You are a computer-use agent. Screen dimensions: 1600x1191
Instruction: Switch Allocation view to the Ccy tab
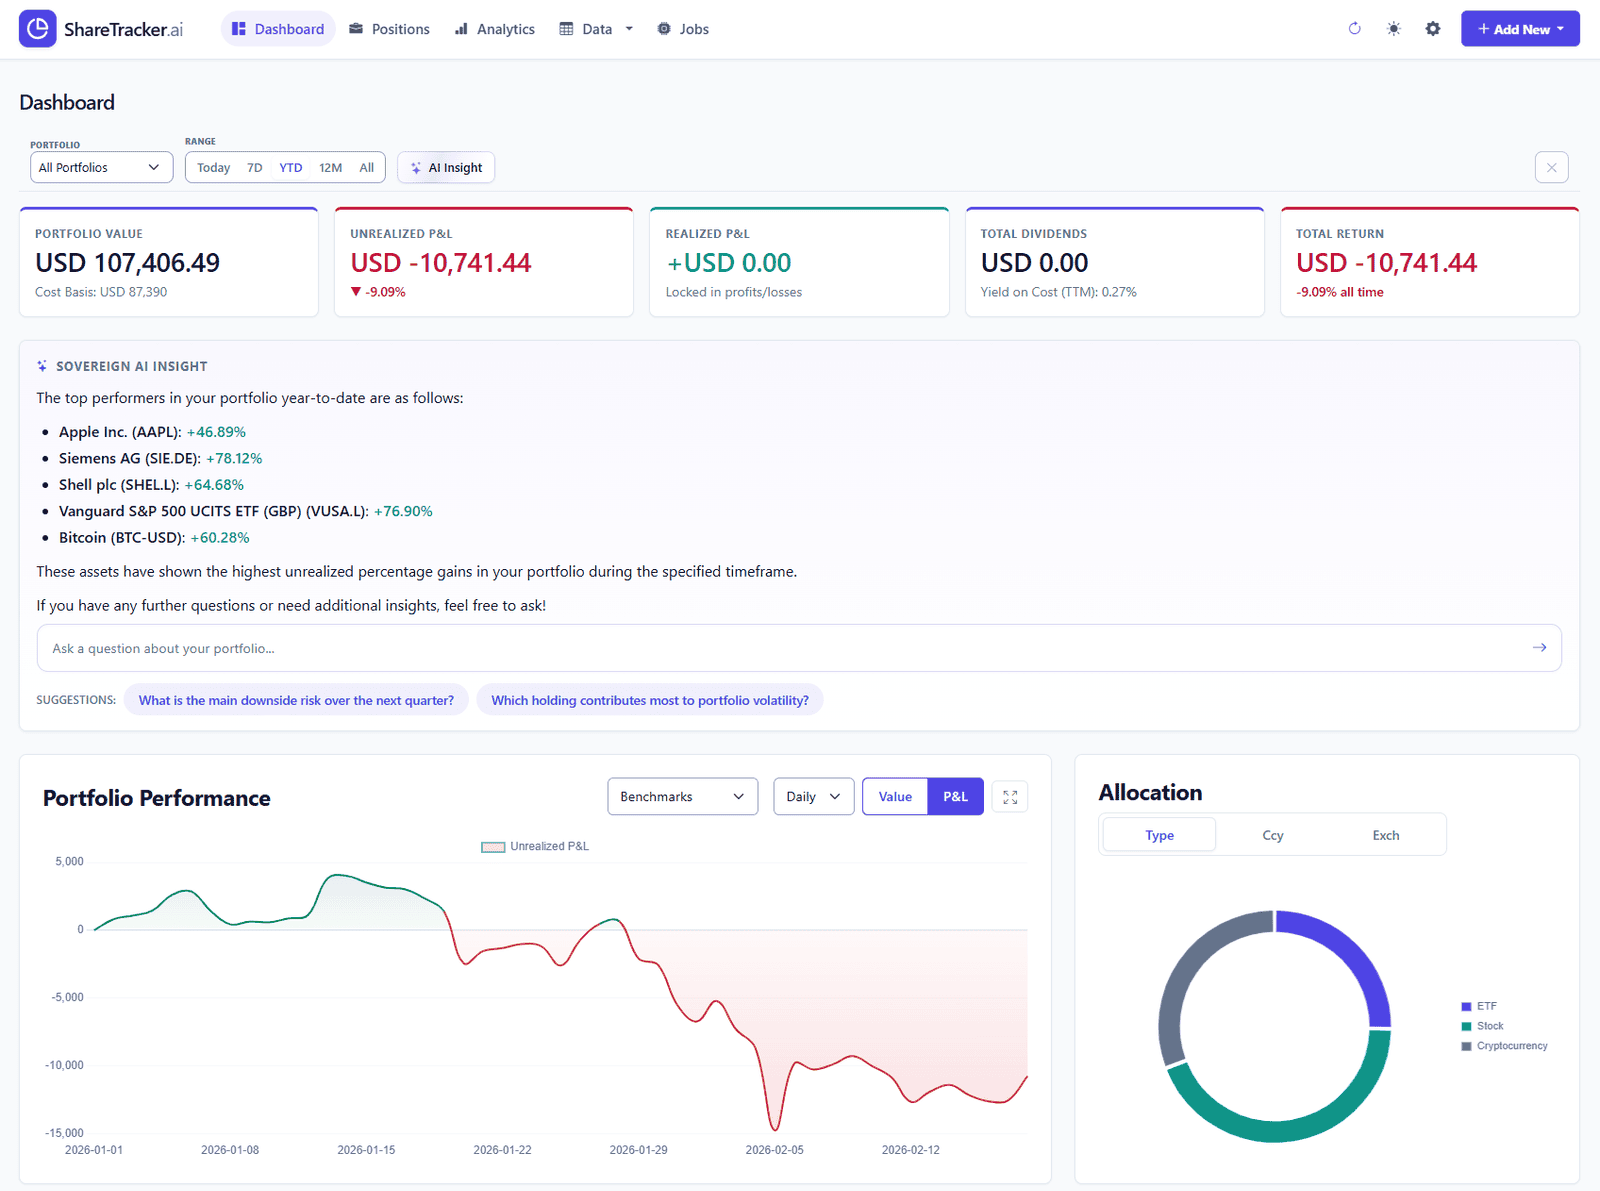tap(1272, 834)
